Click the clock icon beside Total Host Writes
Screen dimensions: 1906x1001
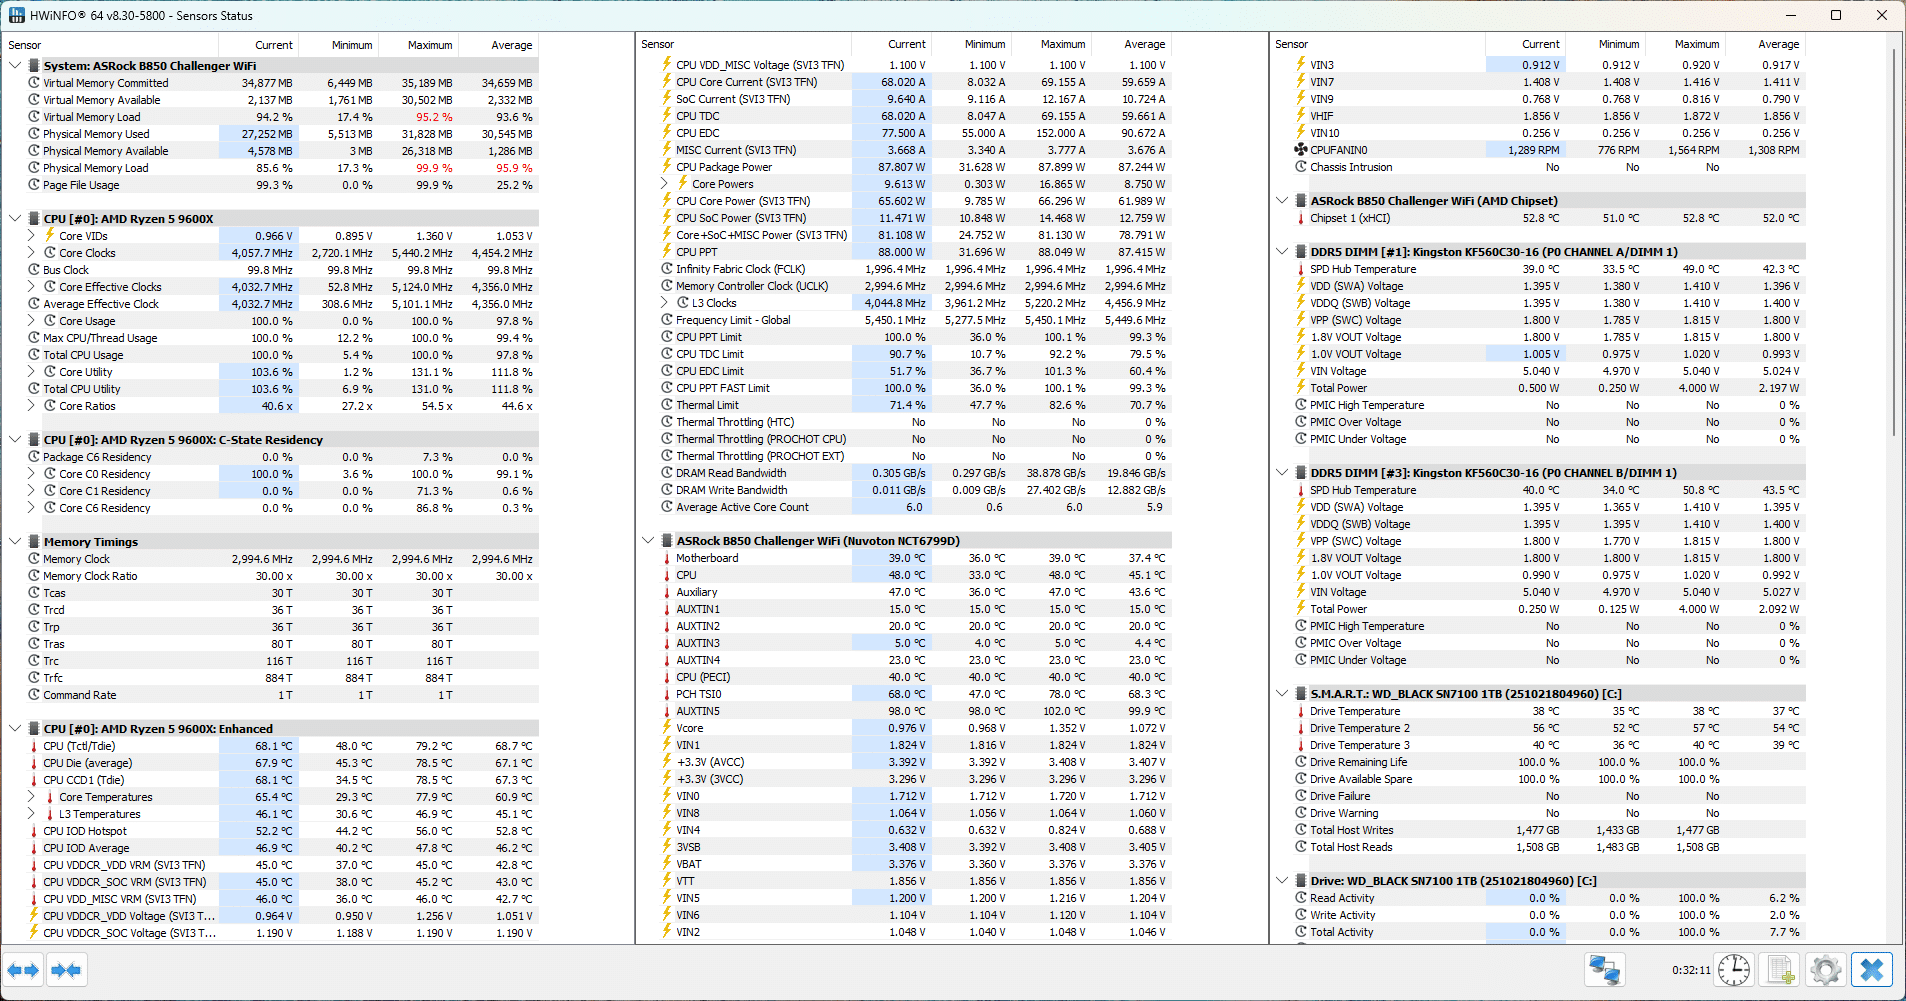coord(1301,830)
